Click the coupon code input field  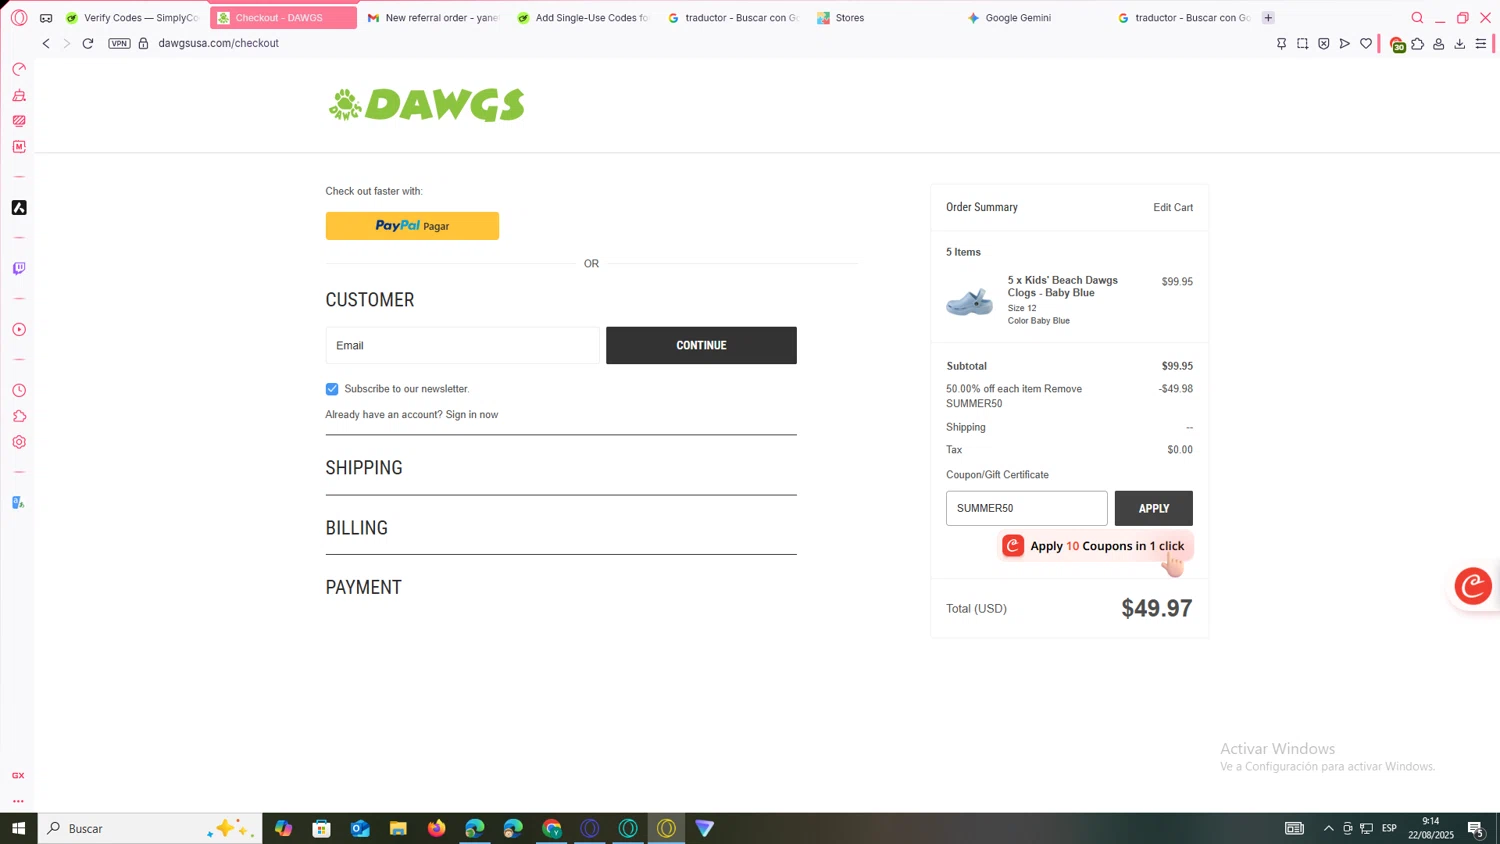tap(1026, 508)
